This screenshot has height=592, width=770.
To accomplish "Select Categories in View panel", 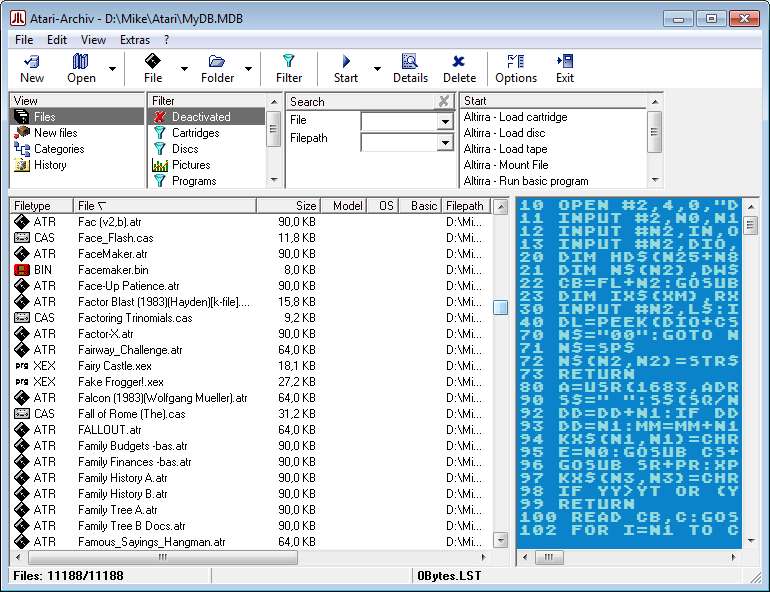I will (77, 149).
